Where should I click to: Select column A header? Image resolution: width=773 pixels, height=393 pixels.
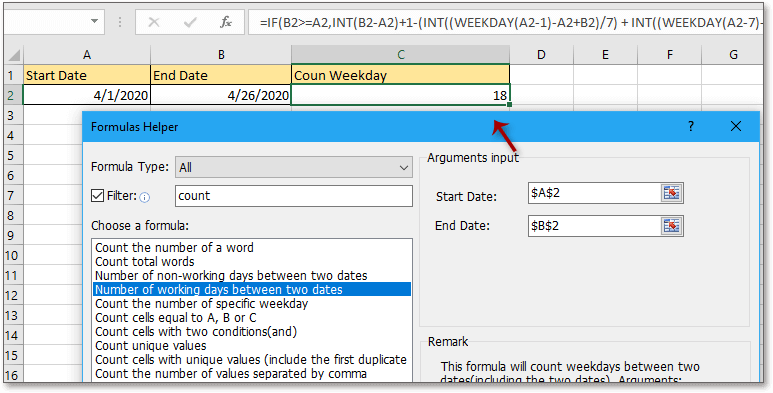point(87,55)
